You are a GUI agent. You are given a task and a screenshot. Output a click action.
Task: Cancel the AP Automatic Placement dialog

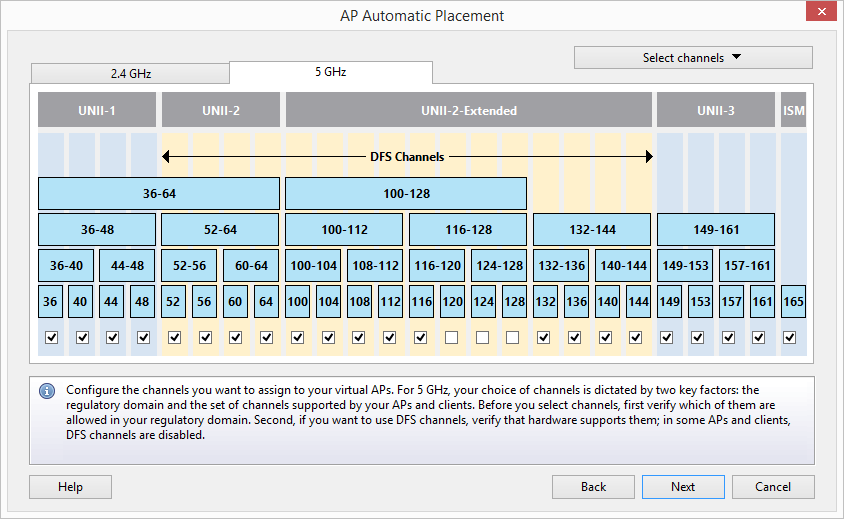pyautogui.click(x=773, y=487)
